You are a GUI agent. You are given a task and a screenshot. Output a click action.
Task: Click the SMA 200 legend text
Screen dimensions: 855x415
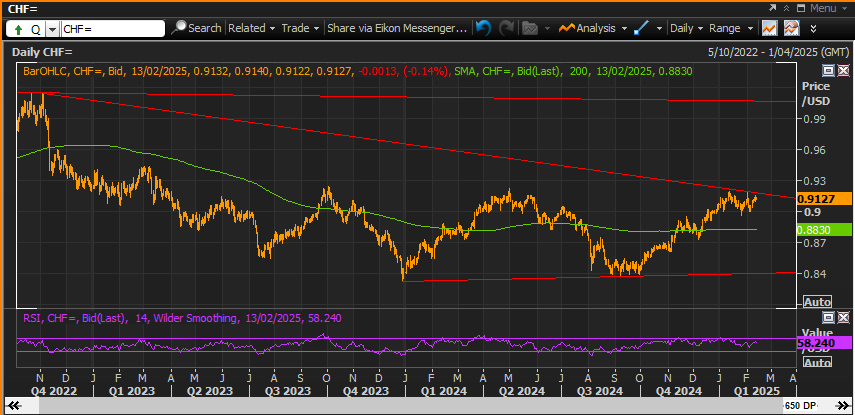tap(571, 71)
